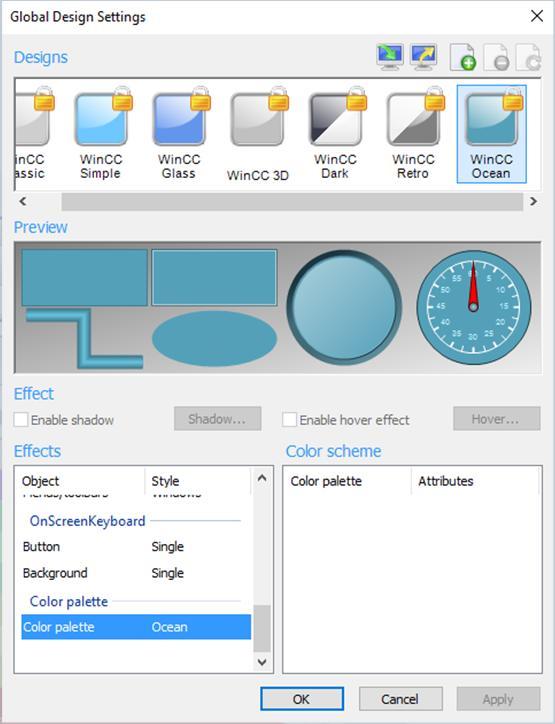Click the Object column header
The height and width of the screenshot is (724, 555).
coord(81,481)
